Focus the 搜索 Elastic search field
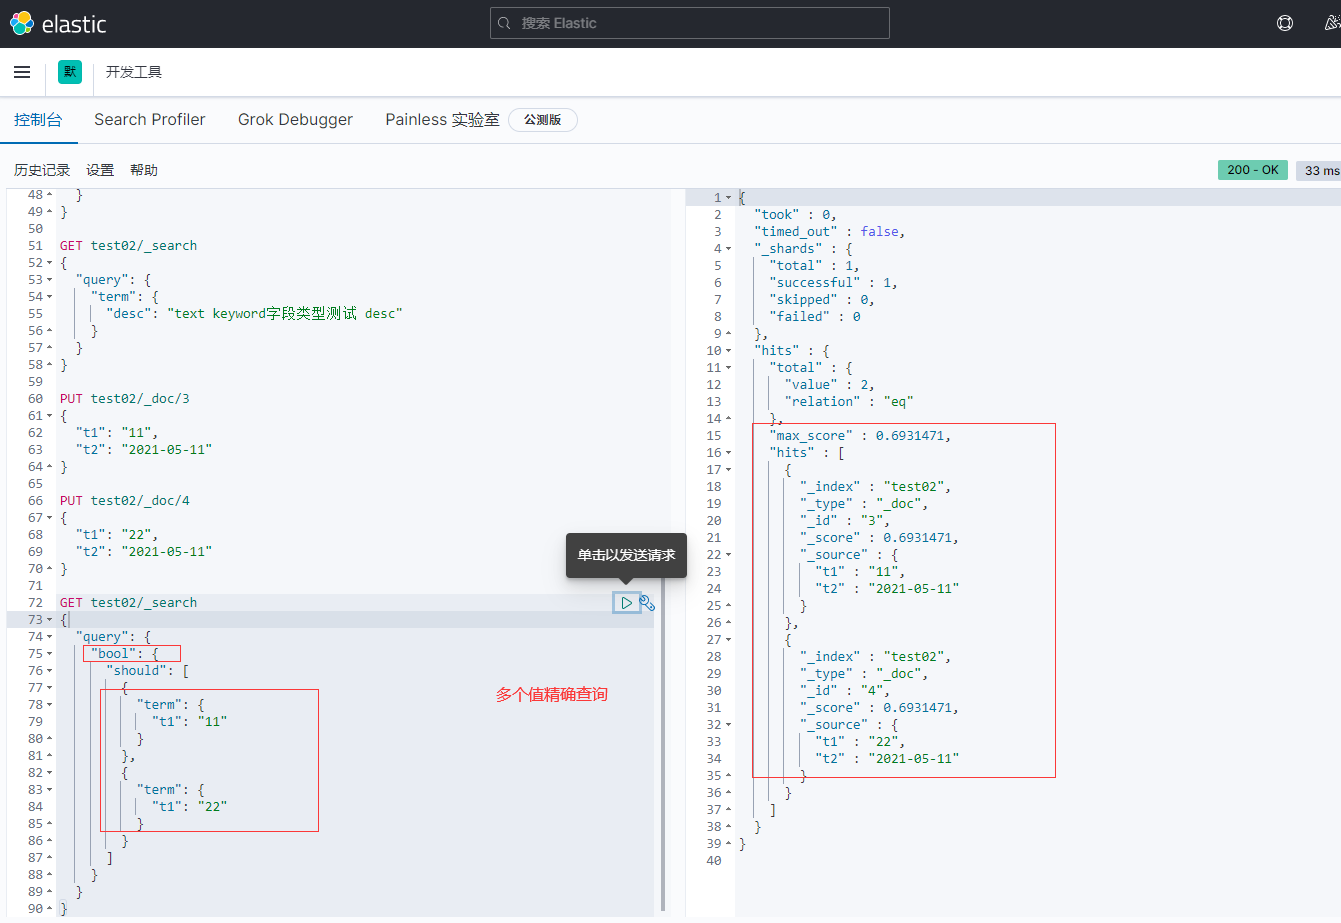Viewport: 1341px width, 923px height. click(x=689, y=23)
